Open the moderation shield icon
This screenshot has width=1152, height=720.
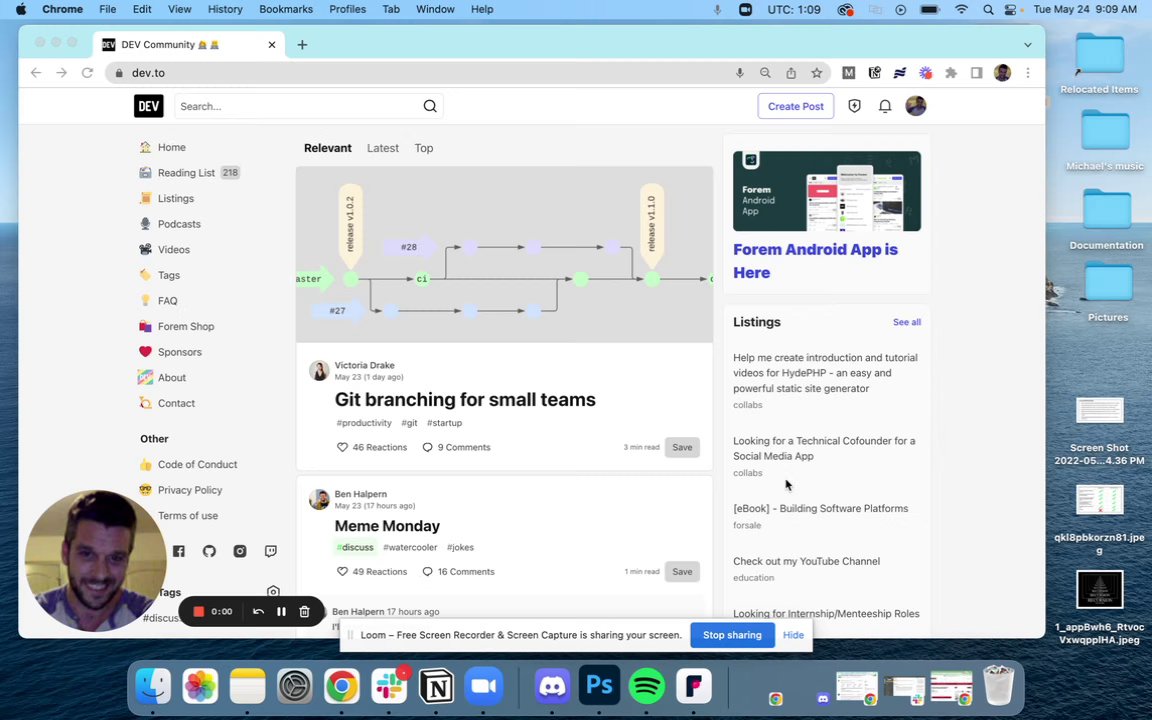click(x=854, y=106)
